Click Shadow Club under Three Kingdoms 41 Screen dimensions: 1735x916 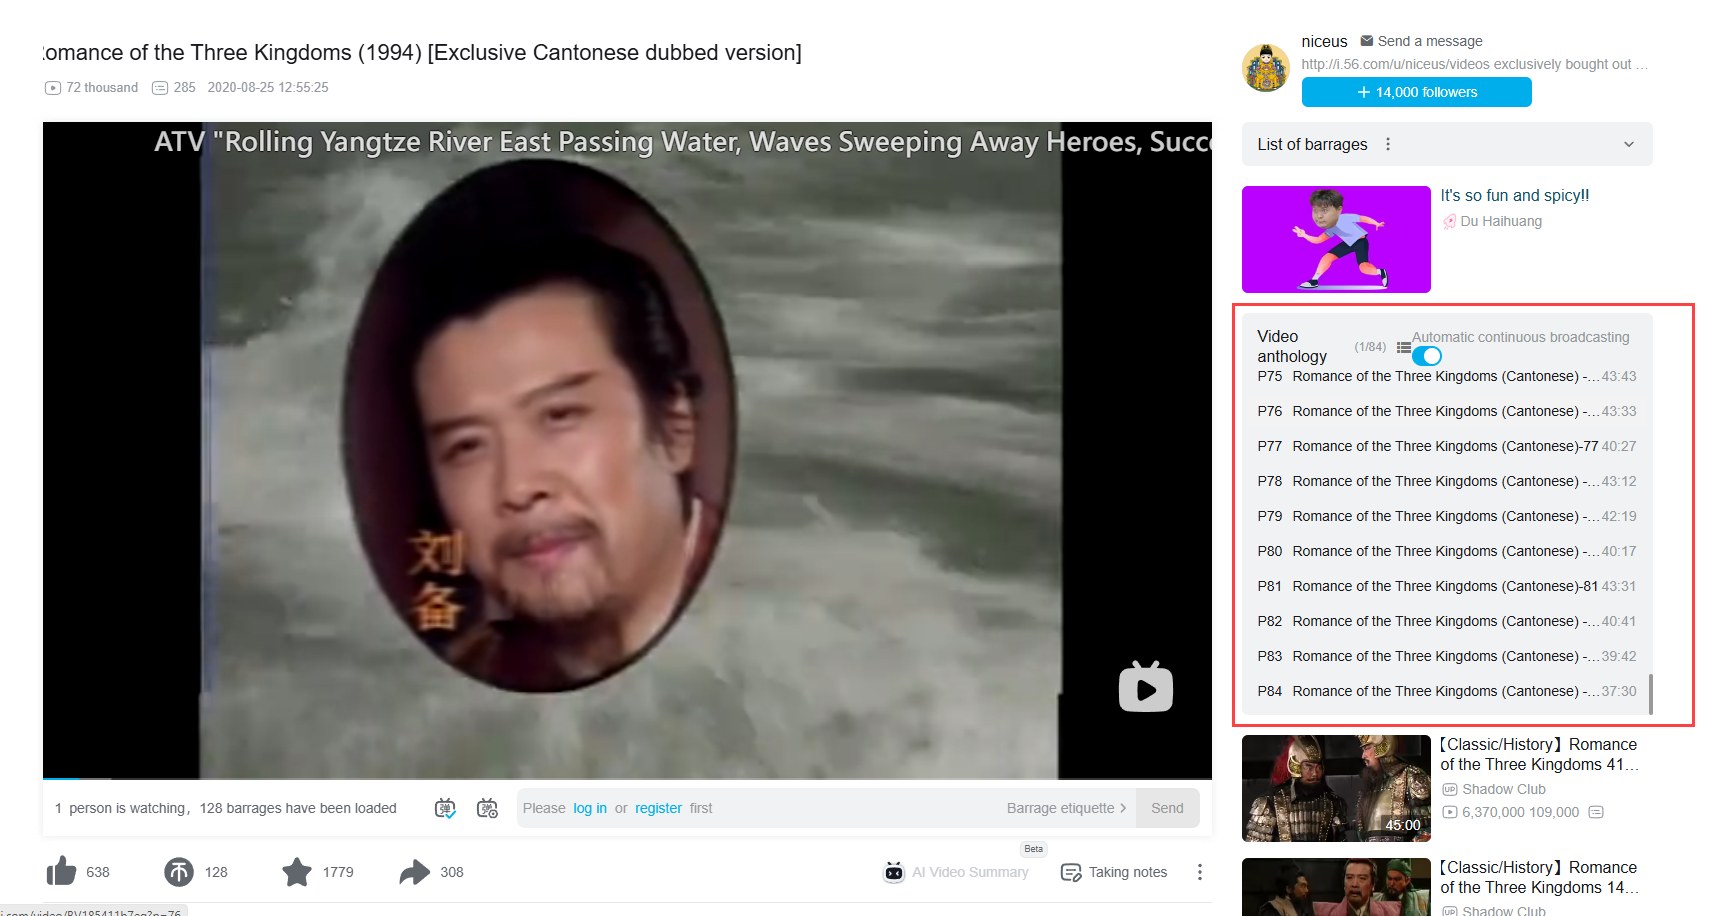(x=1503, y=789)
